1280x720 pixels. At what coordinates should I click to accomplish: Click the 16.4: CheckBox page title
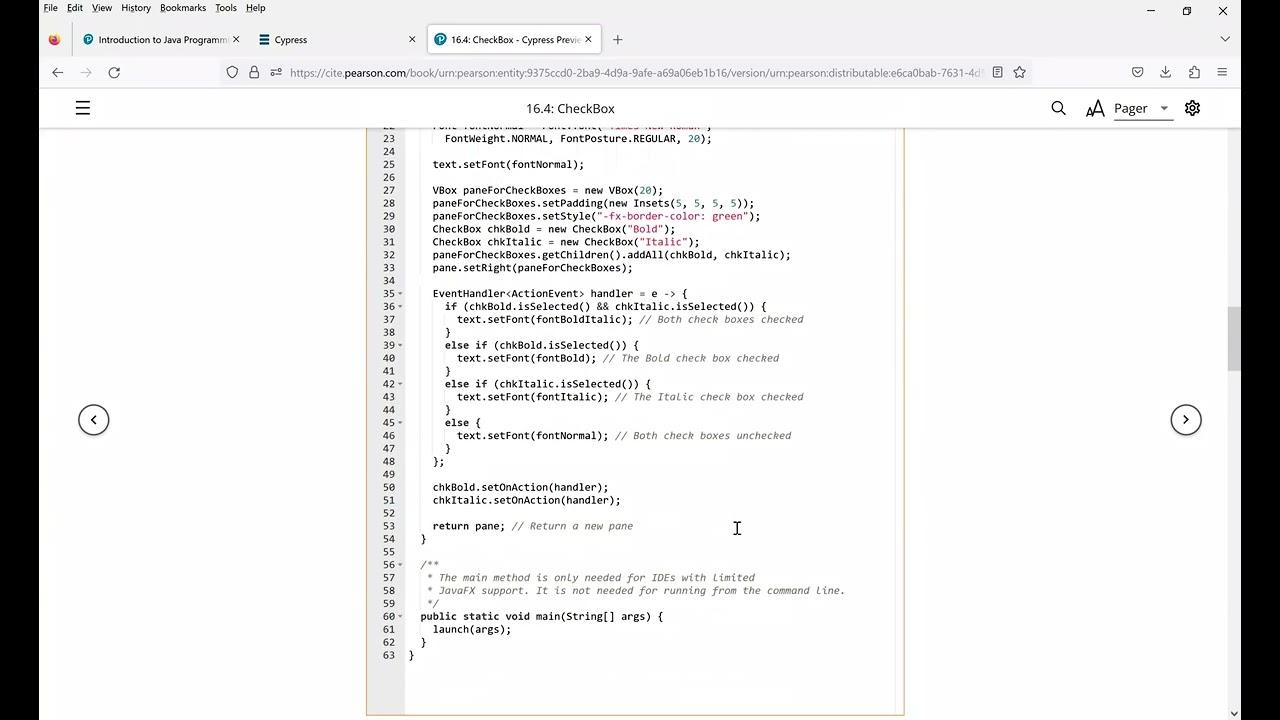coord(570,108)
